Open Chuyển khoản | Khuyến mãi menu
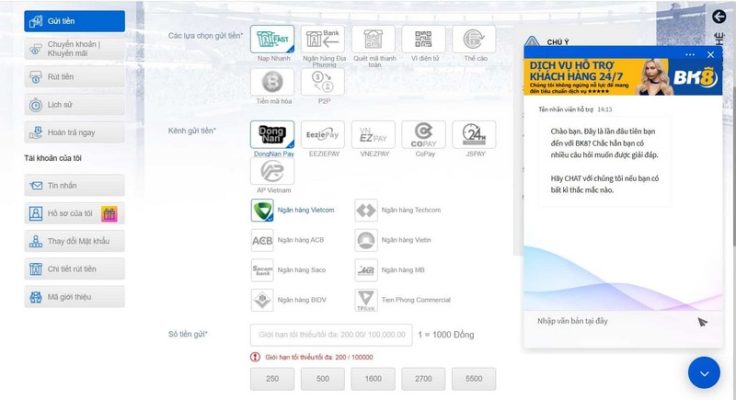Viewport: 736px width, 400px height. pyautogui.click(x=75, y=49)
